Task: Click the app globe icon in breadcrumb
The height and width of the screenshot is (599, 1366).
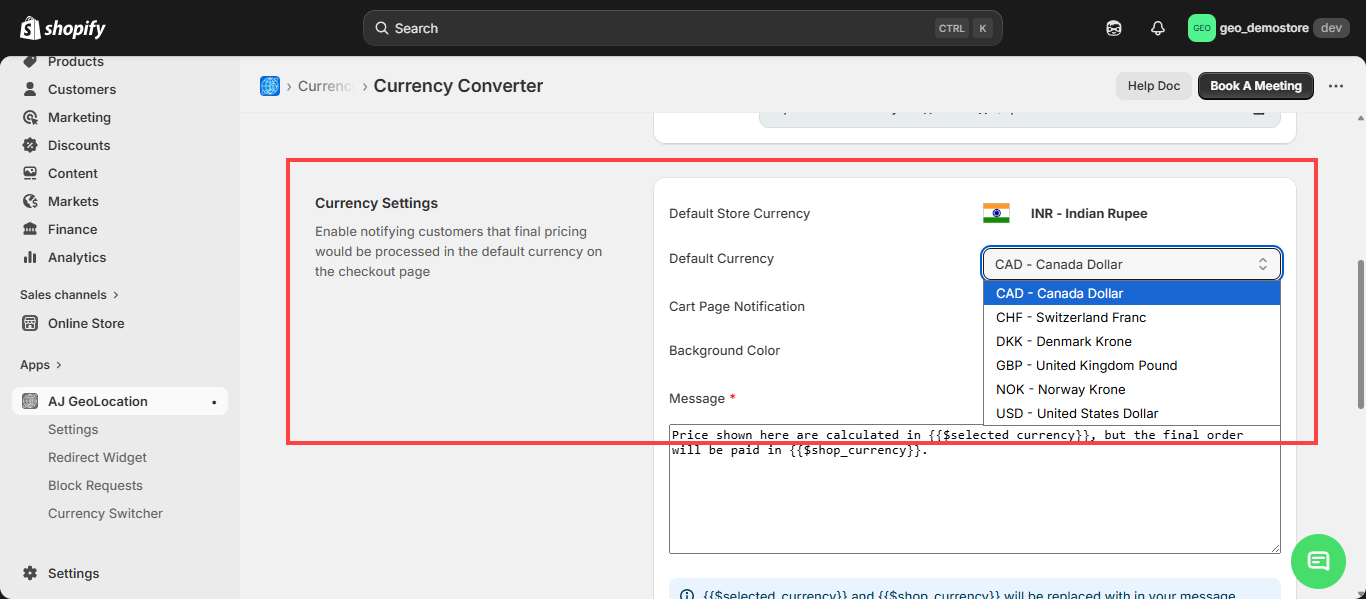Action: pyautogui.click(x=270, y=86)
